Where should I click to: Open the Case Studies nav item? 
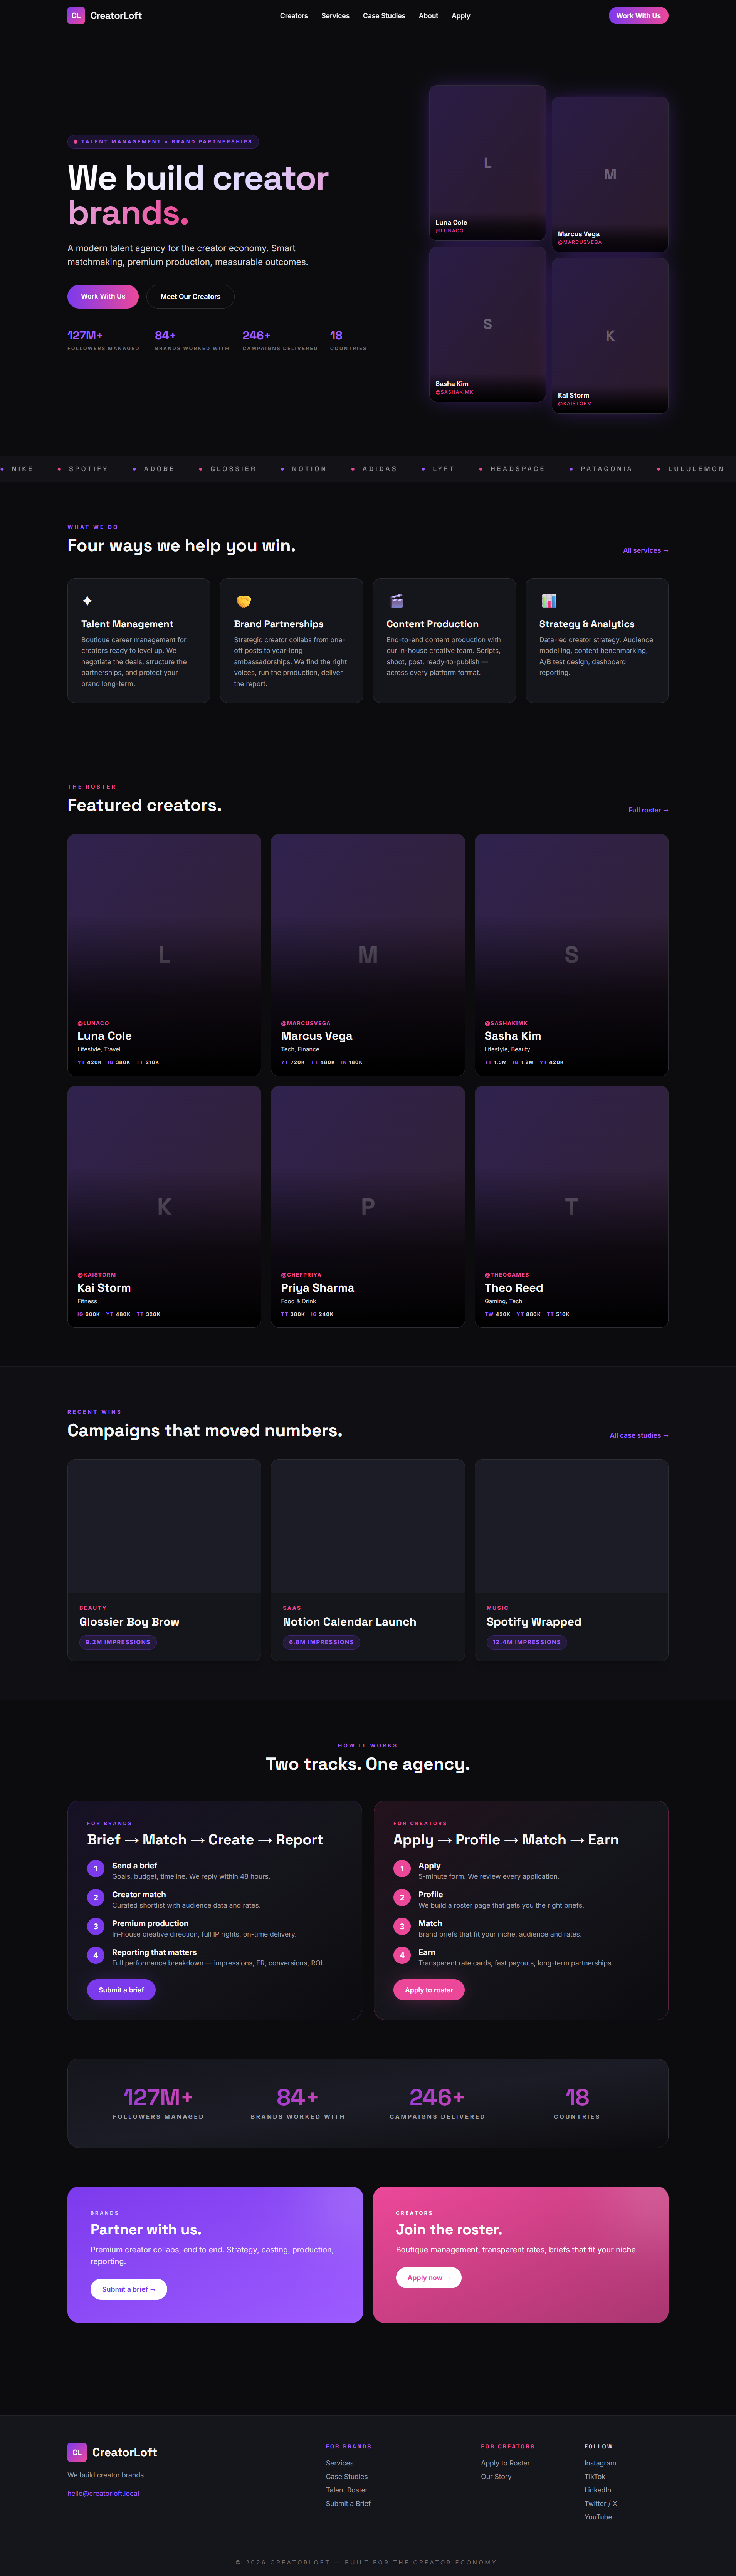coord(384,16)
